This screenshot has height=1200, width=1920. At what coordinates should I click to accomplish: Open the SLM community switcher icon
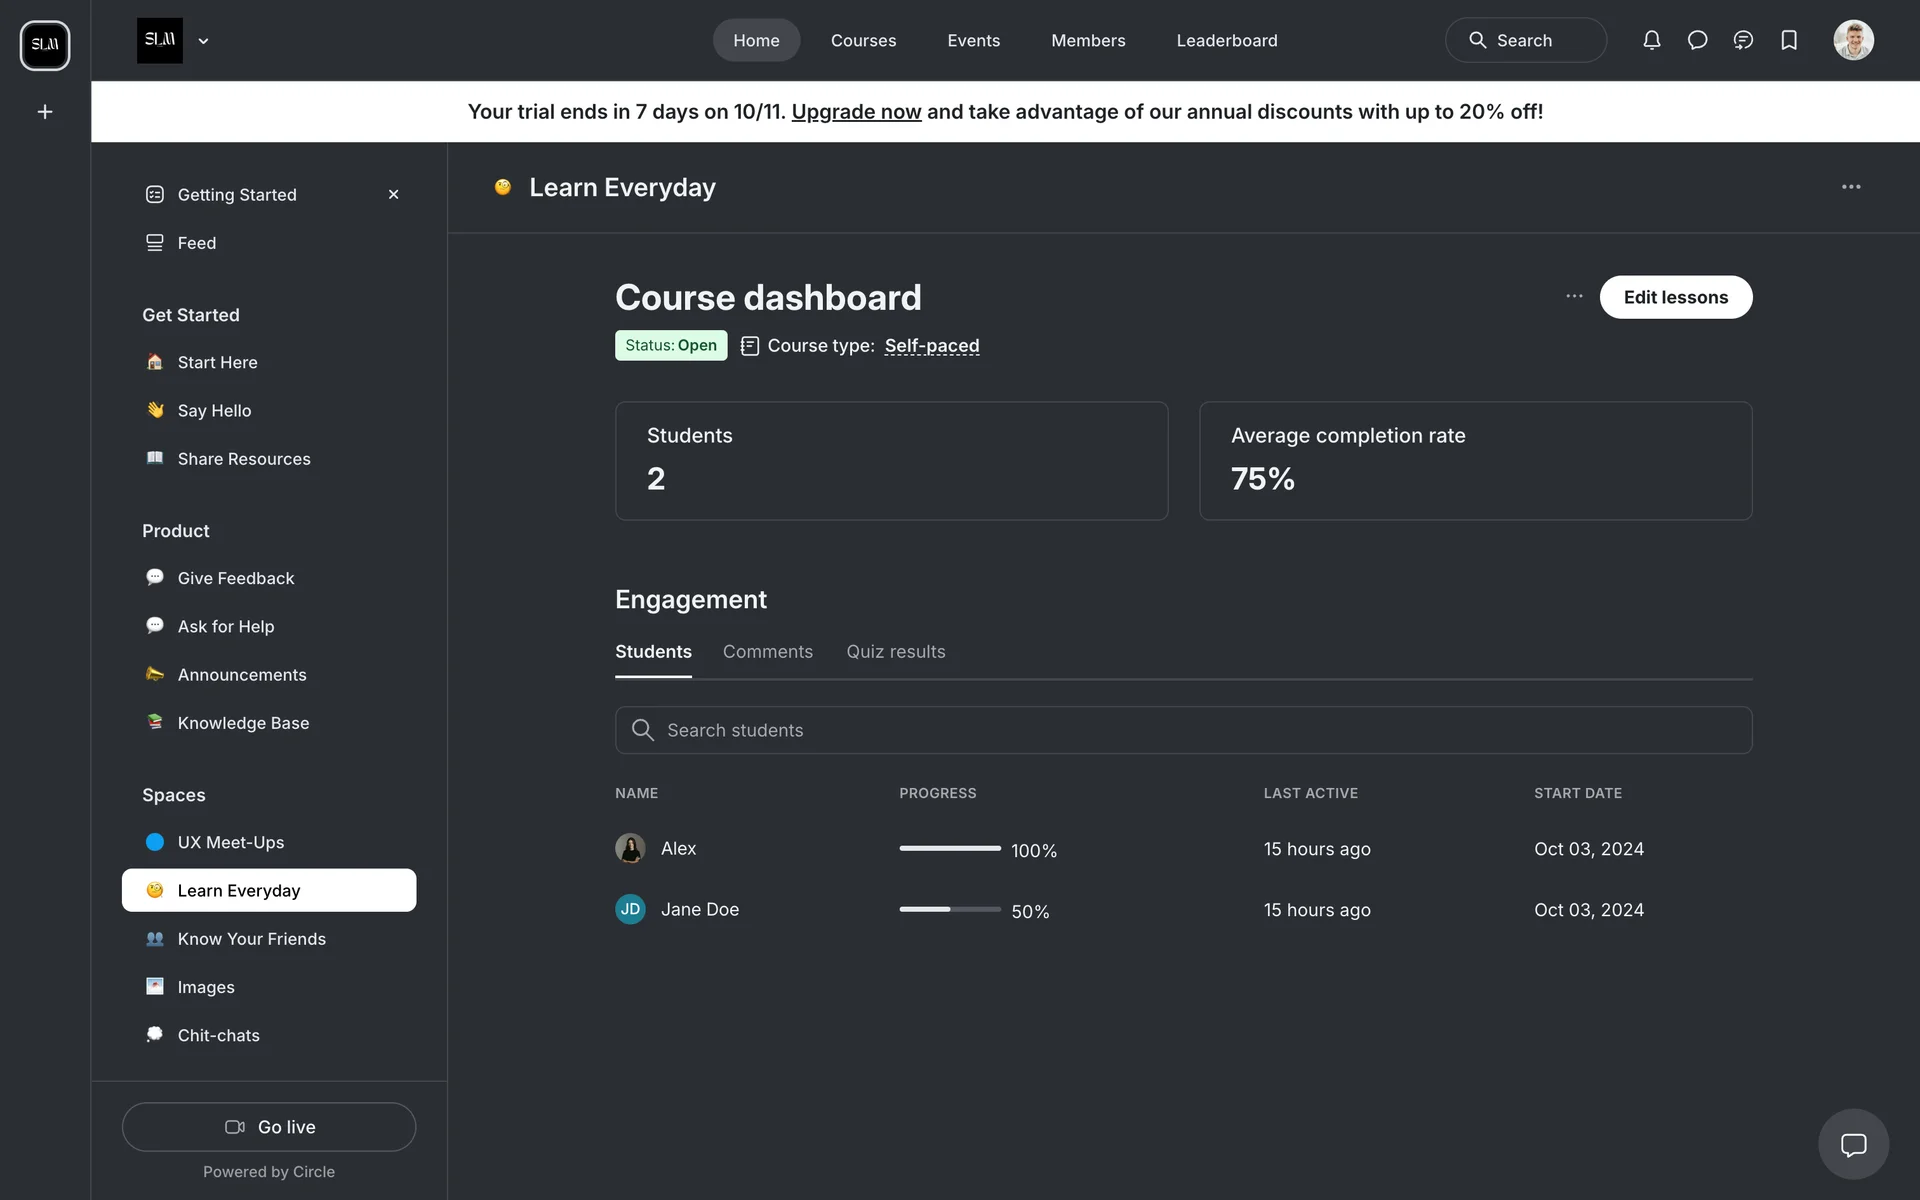[x=45, y=45]
